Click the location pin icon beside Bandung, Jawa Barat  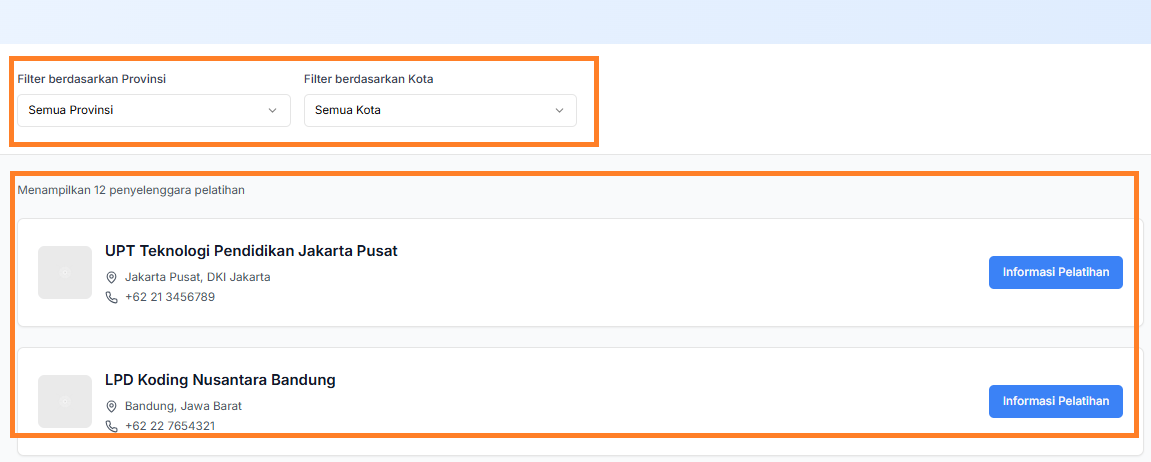point(112,406)
